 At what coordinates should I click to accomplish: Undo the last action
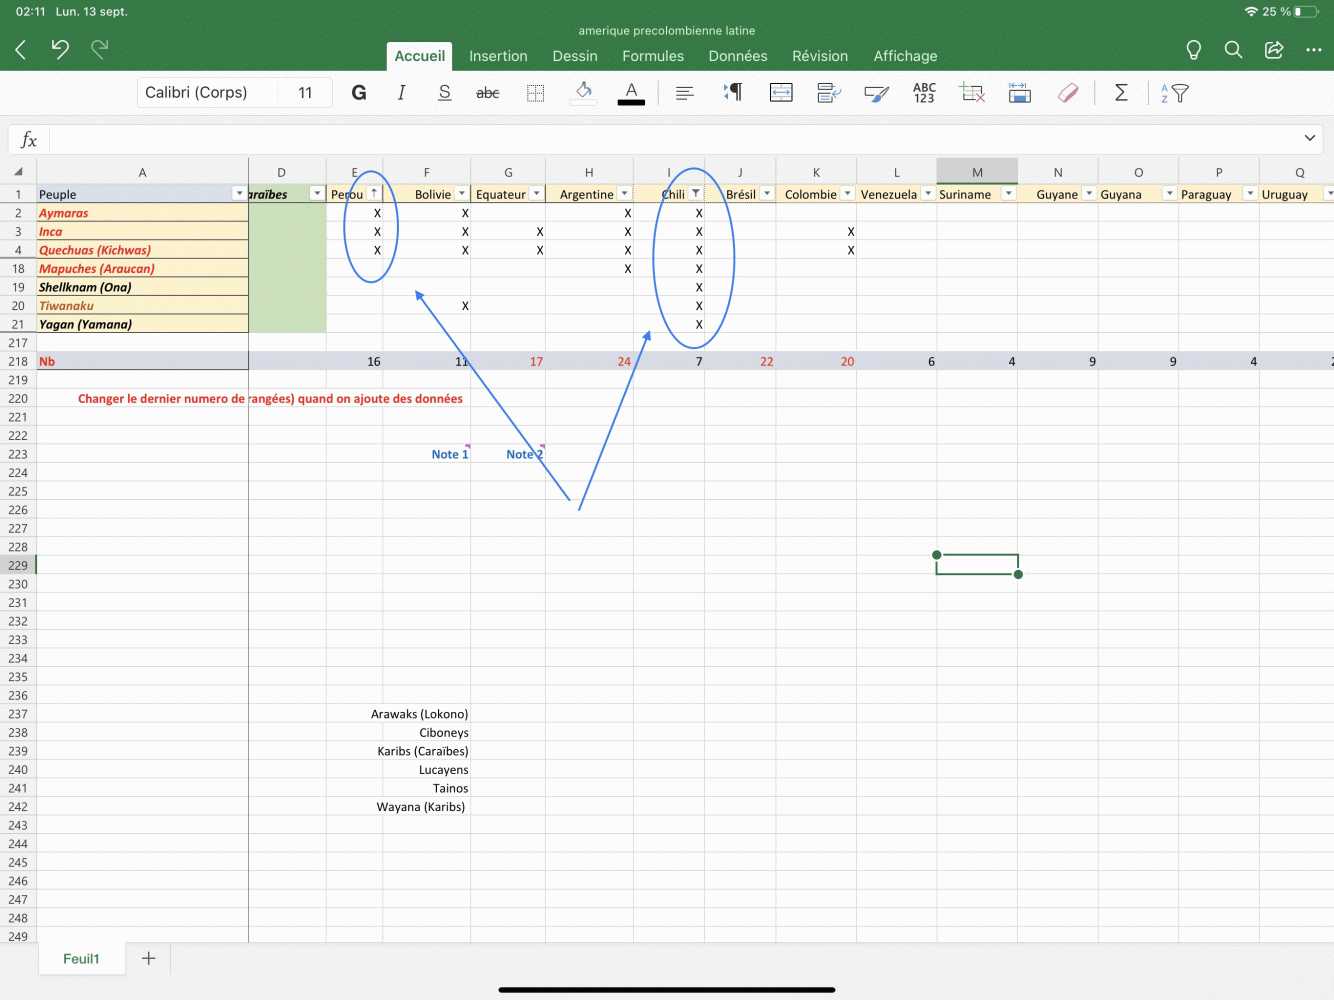point(60,49)
